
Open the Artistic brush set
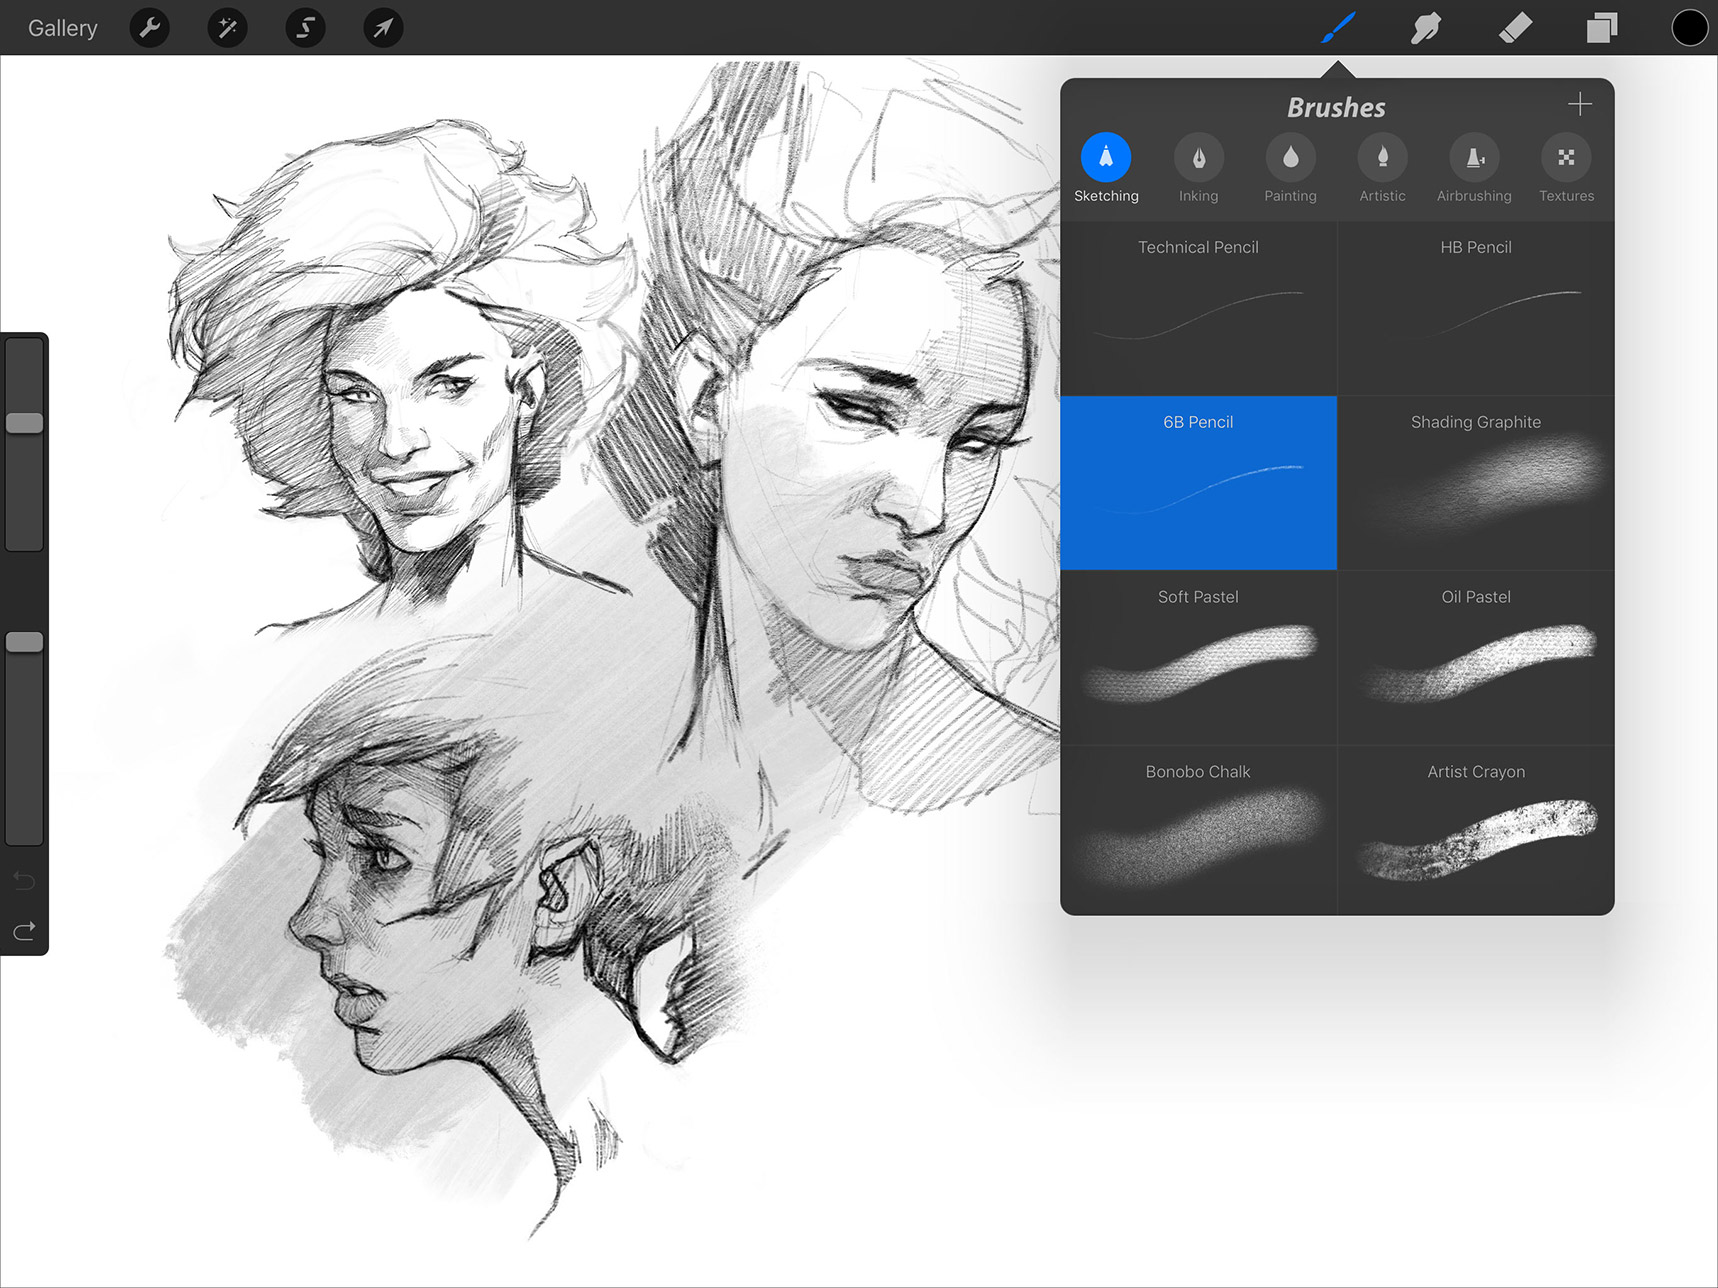click(x=1382, y=168)
